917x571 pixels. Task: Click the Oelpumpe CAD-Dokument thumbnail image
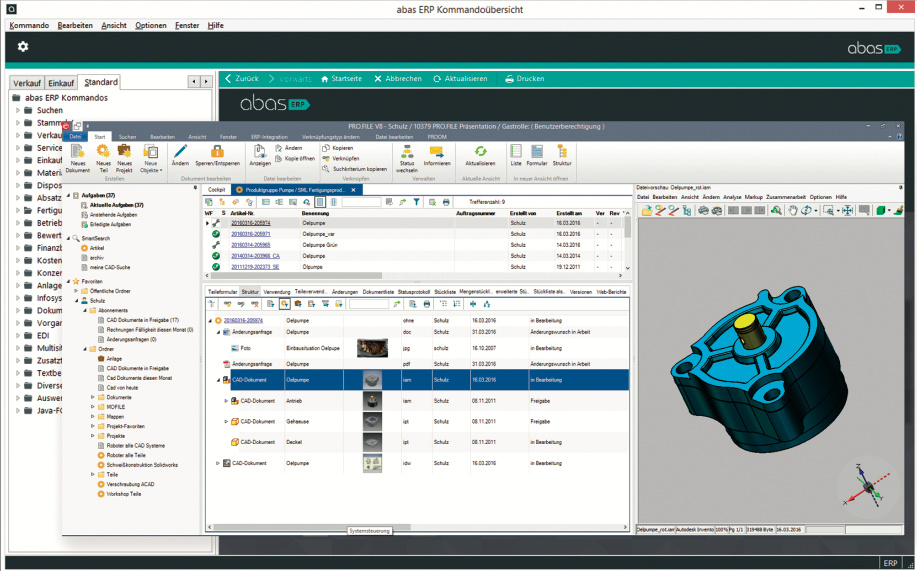click(x=372, y=380)
